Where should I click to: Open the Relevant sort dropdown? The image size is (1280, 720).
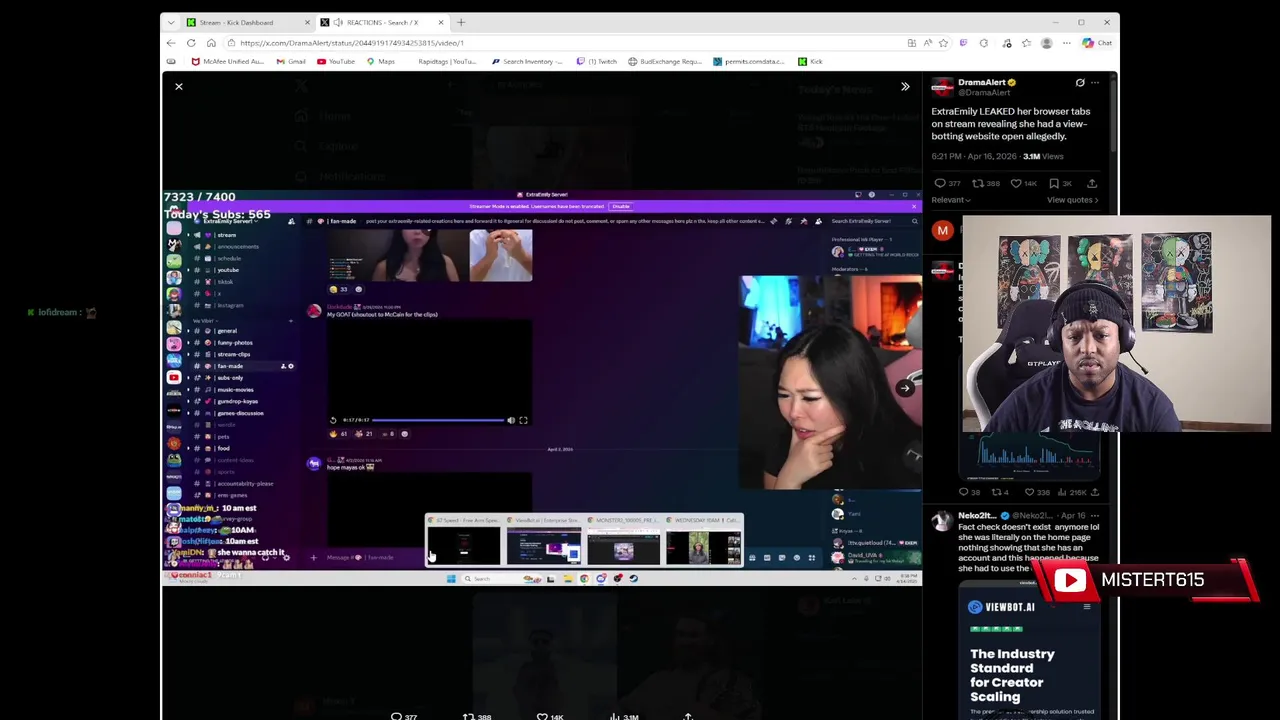tap(951, 200)
